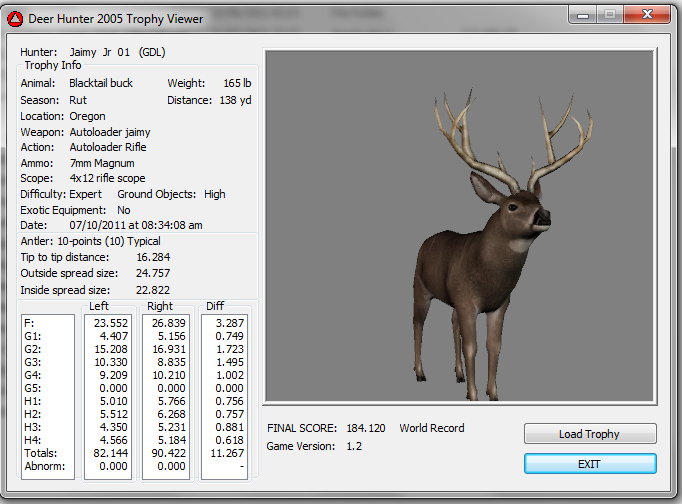Minimize the Trophy Viewer window
The image size is (682, 504).
(x=585, y=16)
